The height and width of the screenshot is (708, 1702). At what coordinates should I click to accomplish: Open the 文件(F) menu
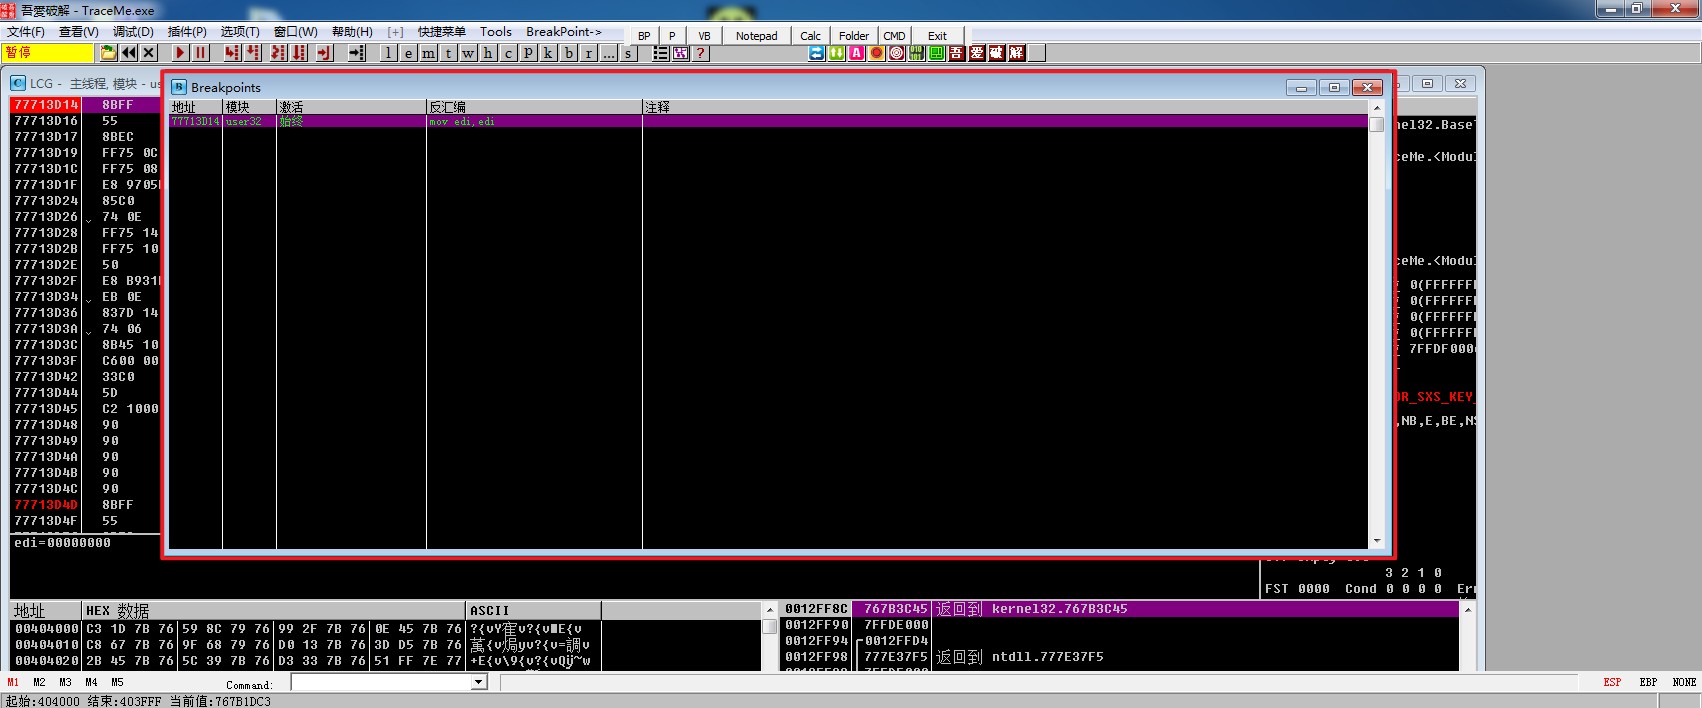[26, 32]
